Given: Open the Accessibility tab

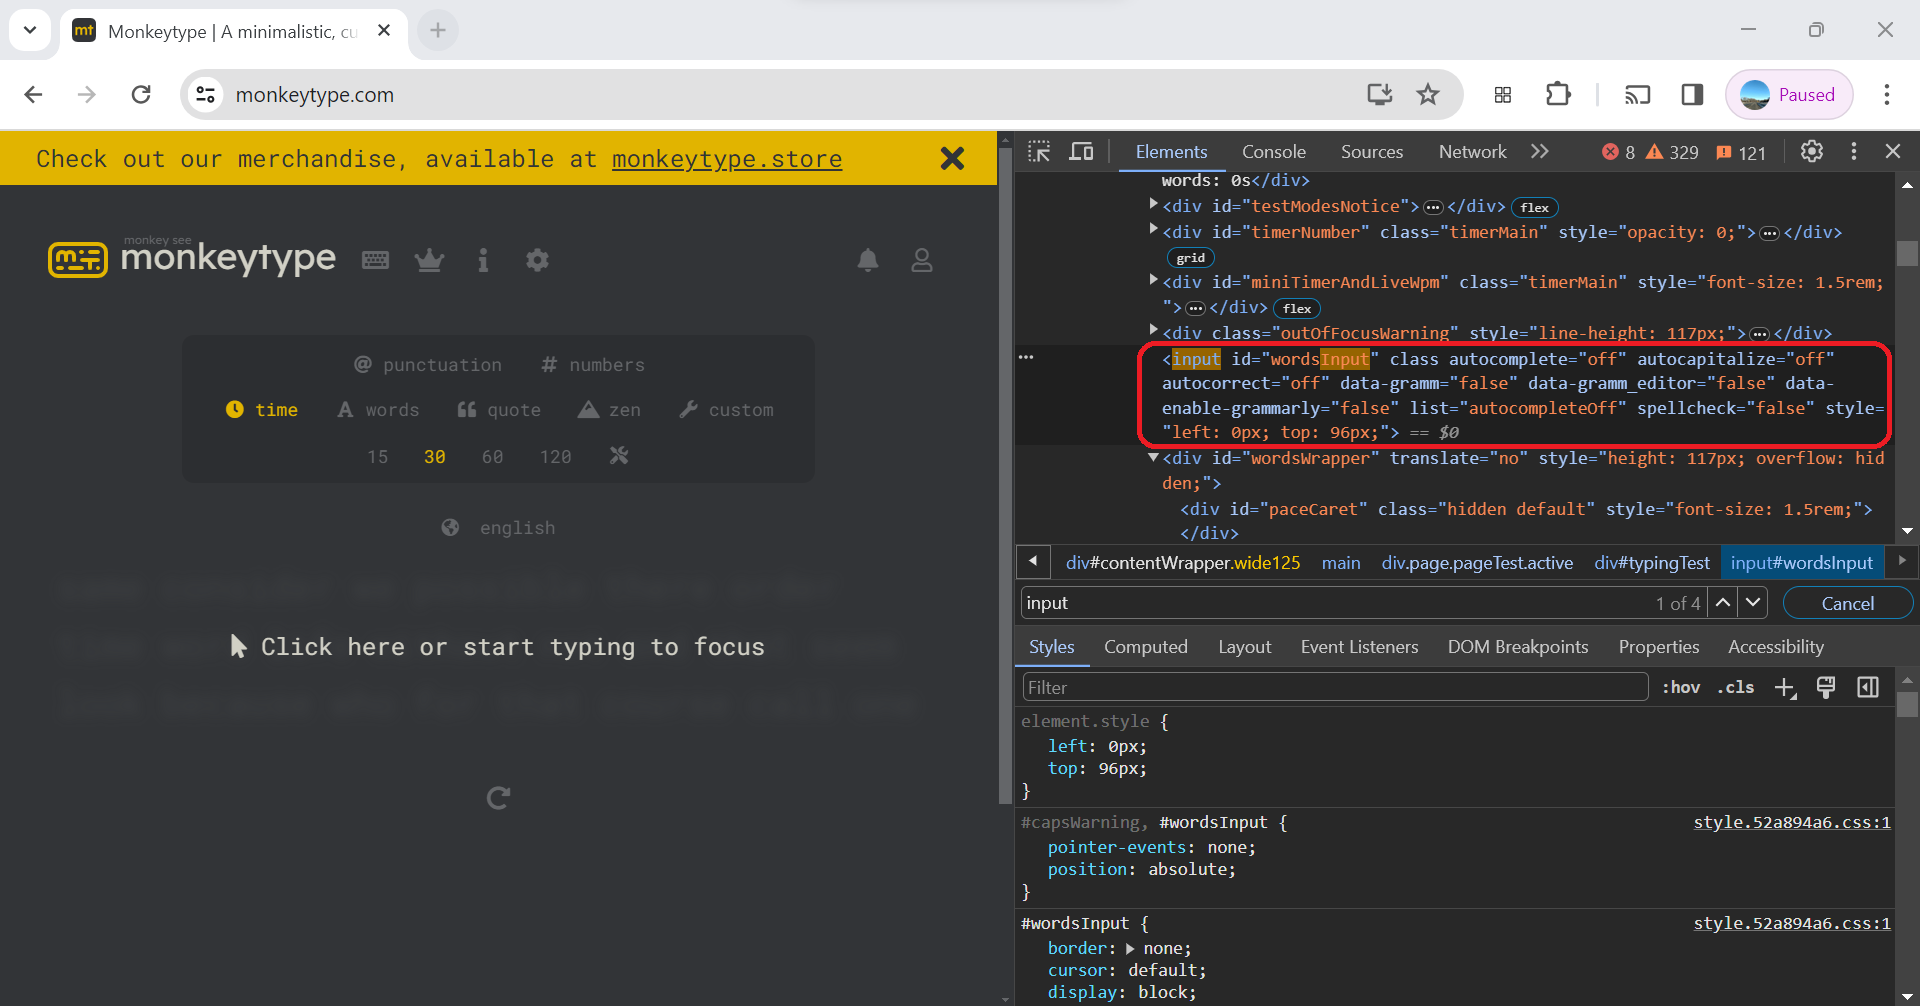Looking at the screenshot, I should [1776, 647].
